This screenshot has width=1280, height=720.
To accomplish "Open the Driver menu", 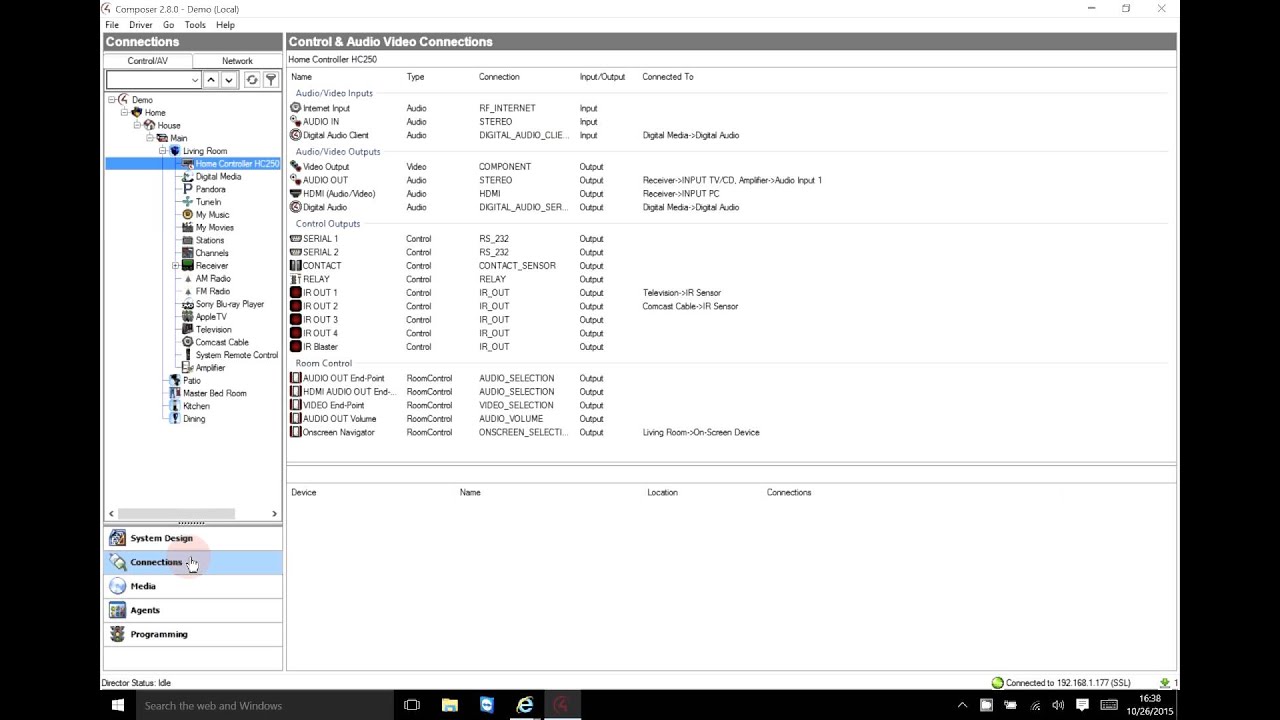I will (x=141, y=25).
